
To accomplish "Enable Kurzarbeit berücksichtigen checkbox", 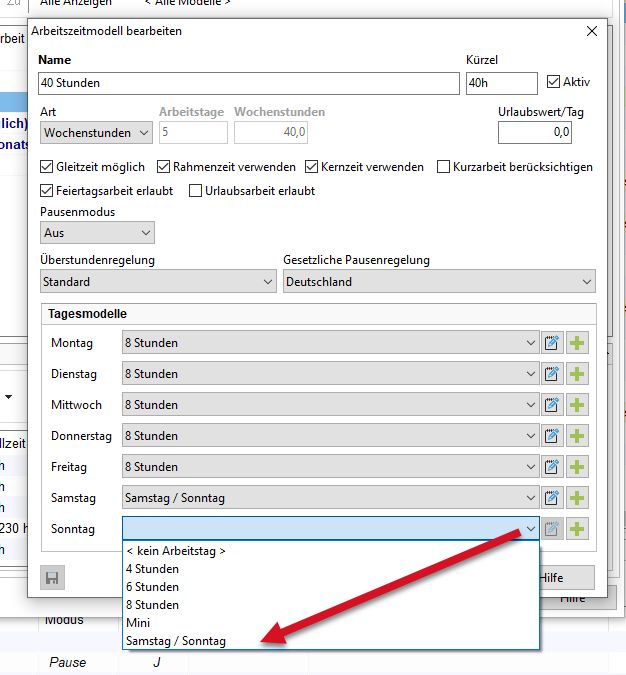I will tap(444, 167).
